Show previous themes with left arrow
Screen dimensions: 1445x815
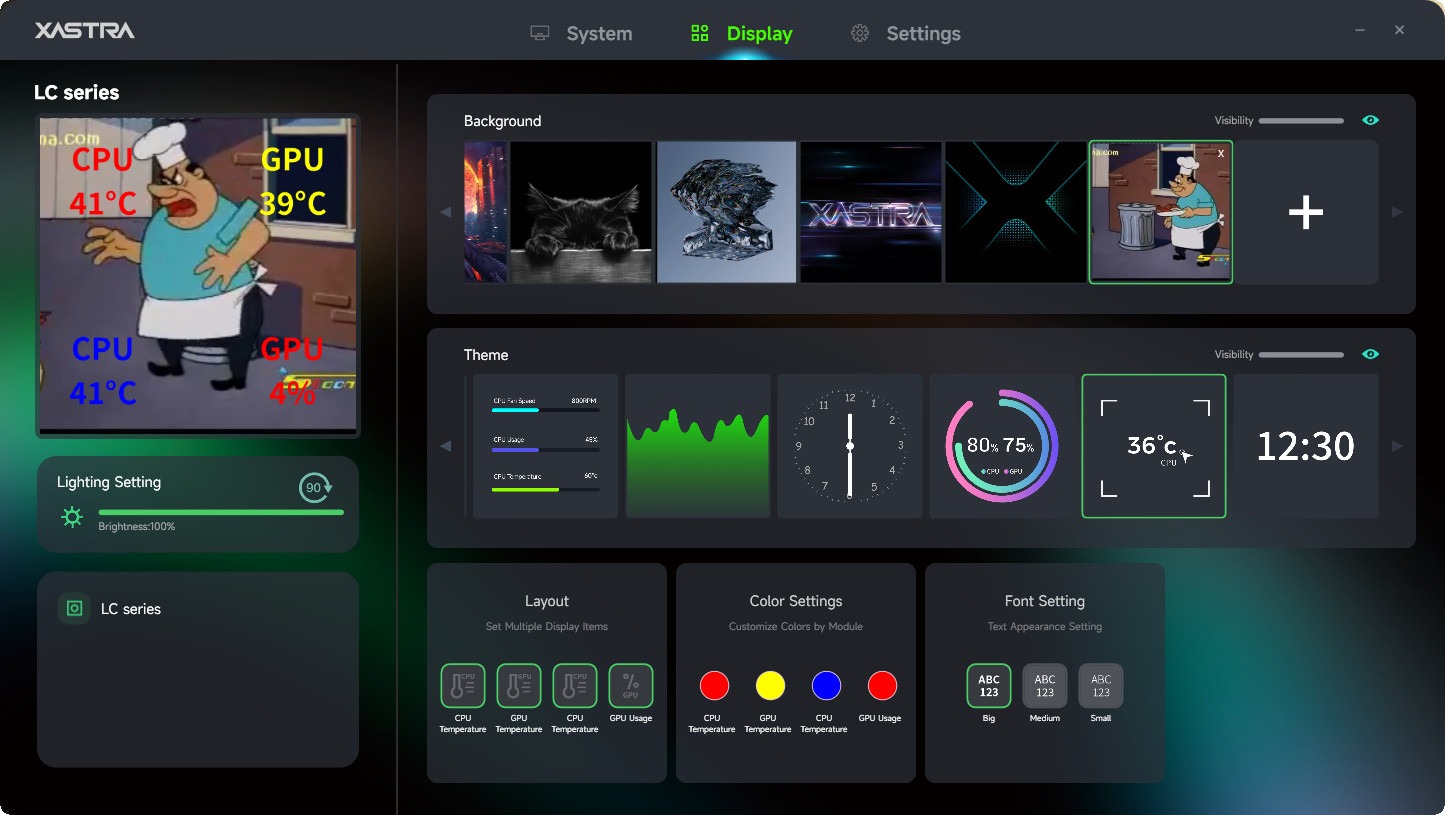(446, 446)
